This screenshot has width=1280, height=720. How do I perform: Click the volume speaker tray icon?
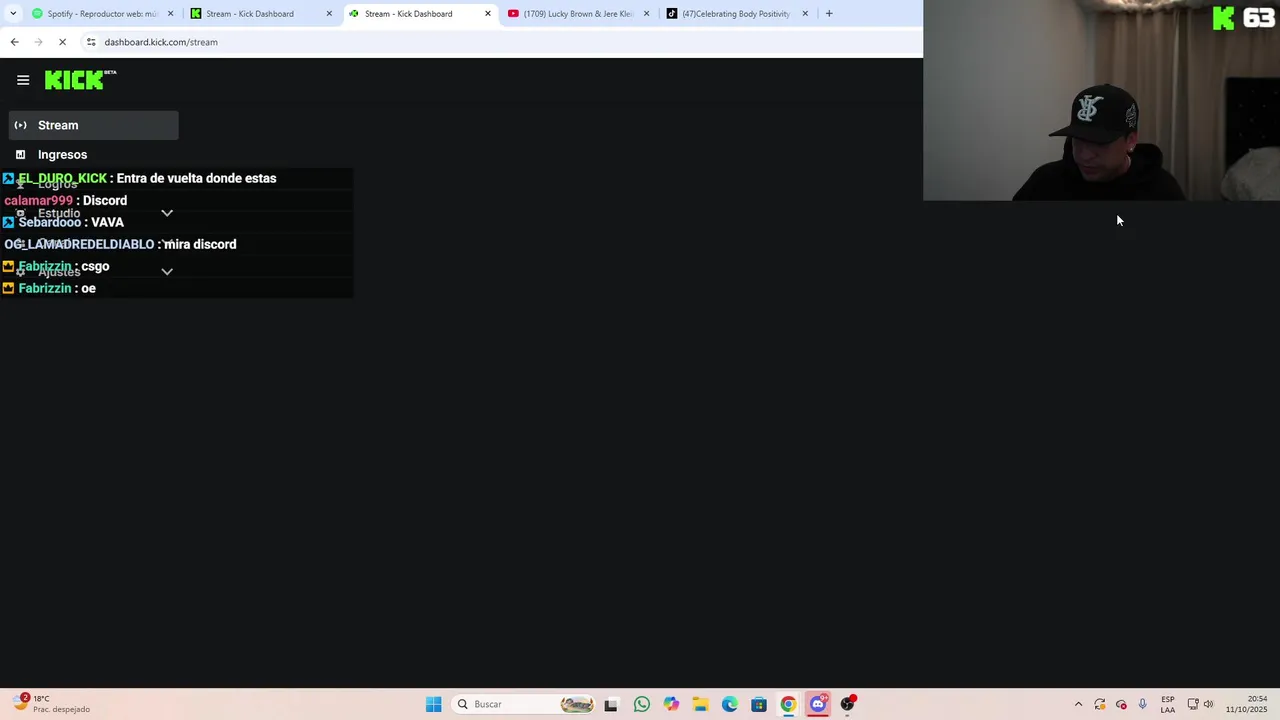click(1208, 704)
